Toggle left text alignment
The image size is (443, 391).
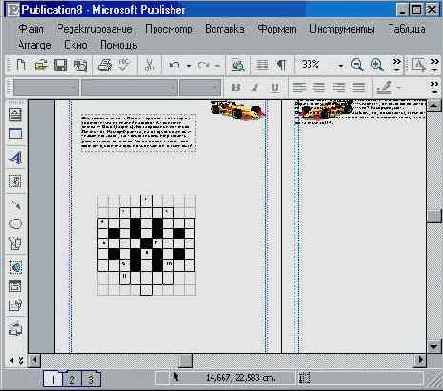coord(299,87)
